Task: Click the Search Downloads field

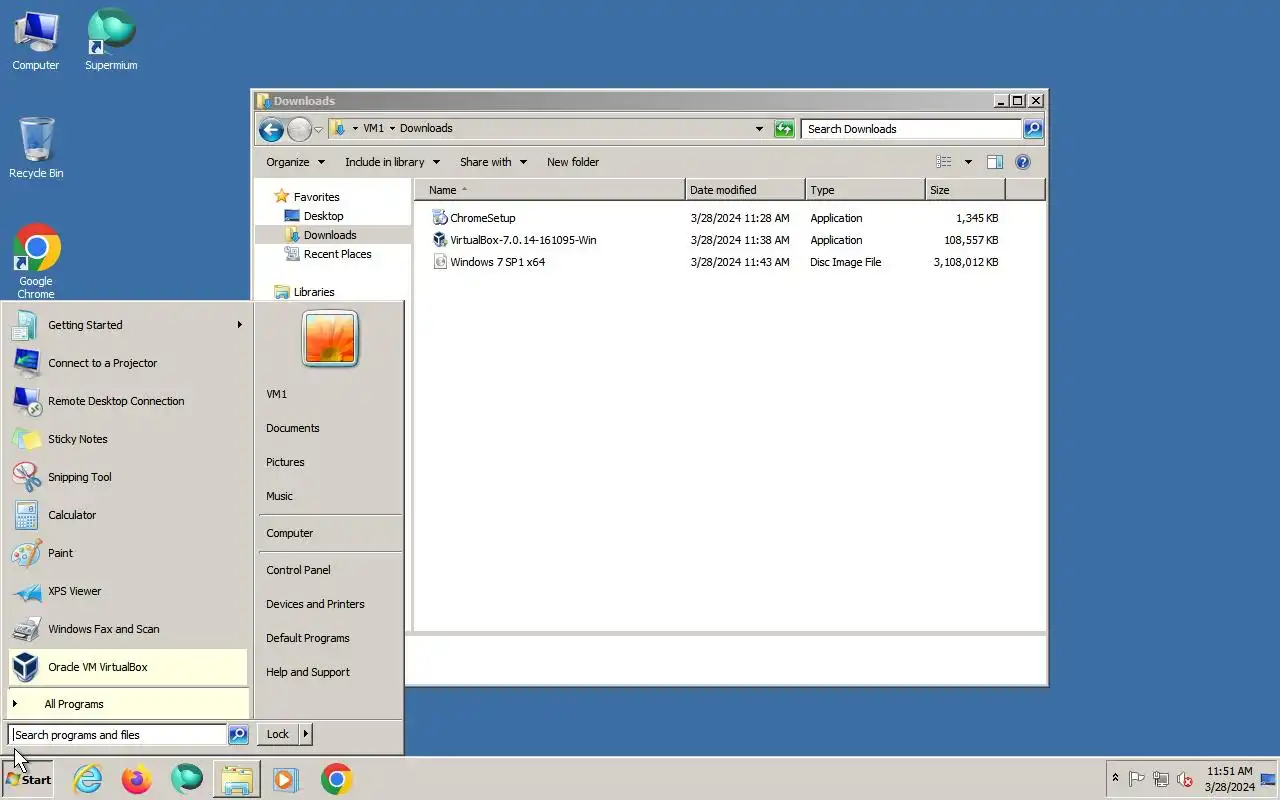Action: tap(911, 129)
